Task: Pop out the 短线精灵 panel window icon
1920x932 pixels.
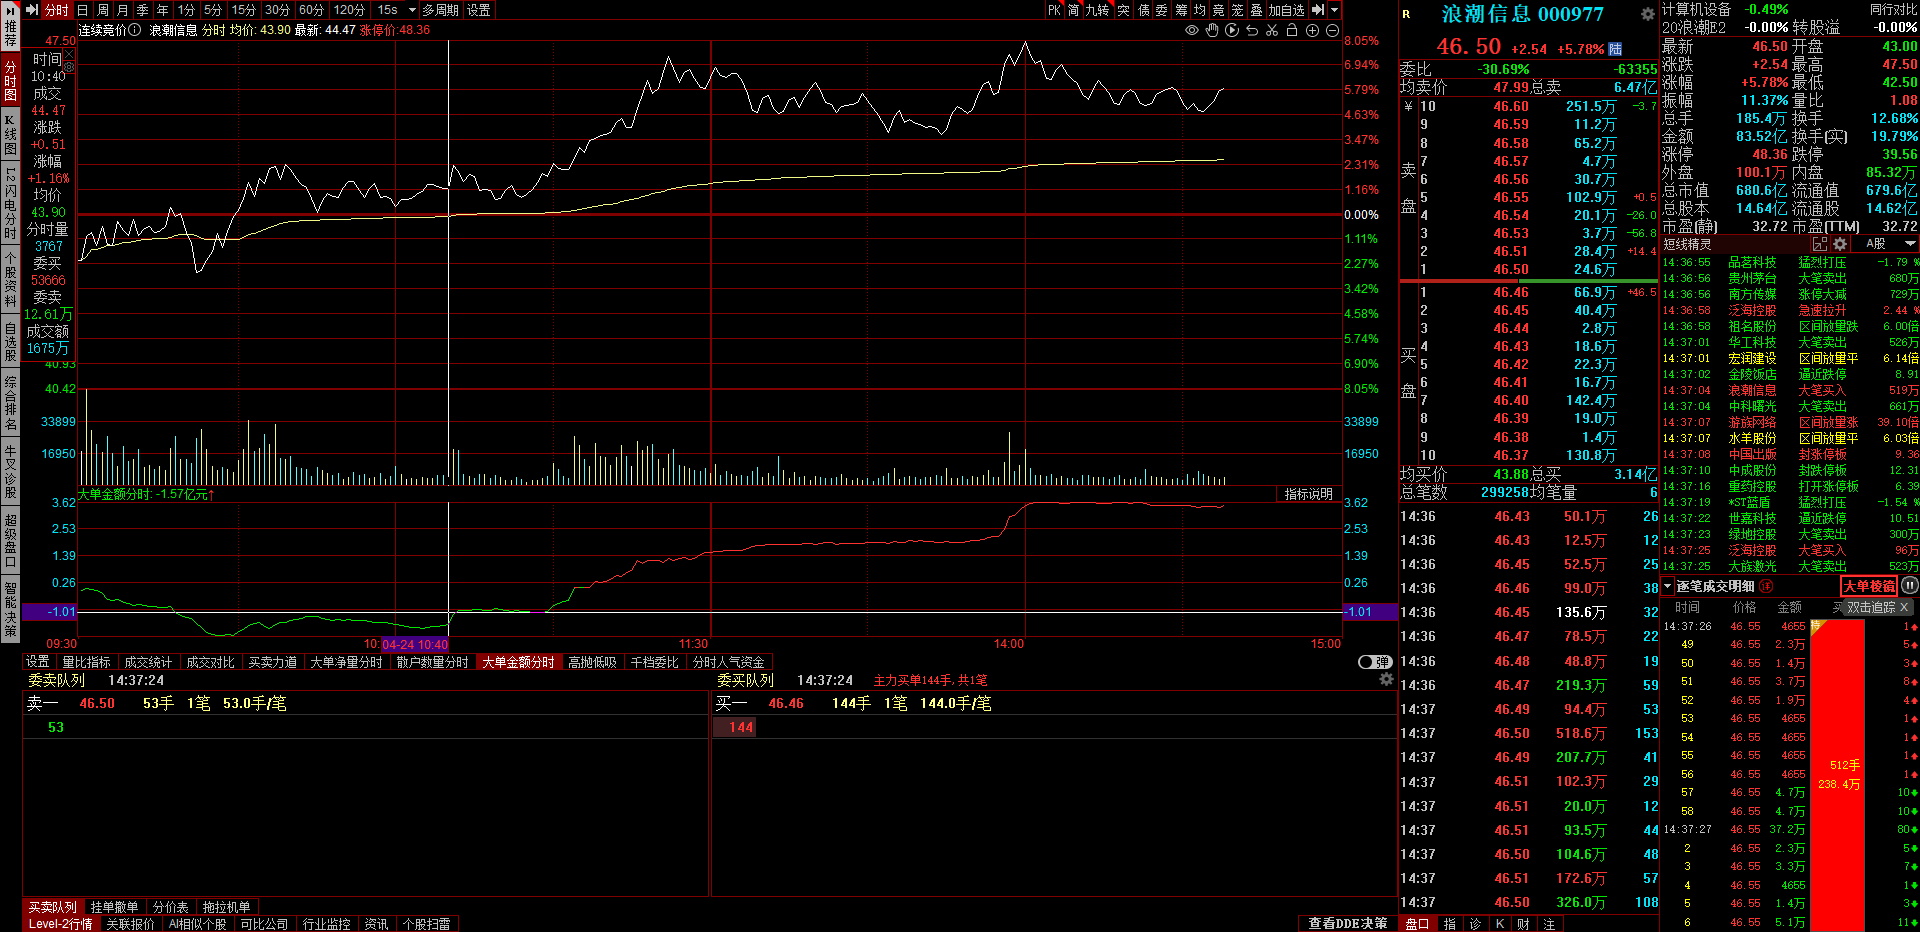Action: coord(1820,244)
